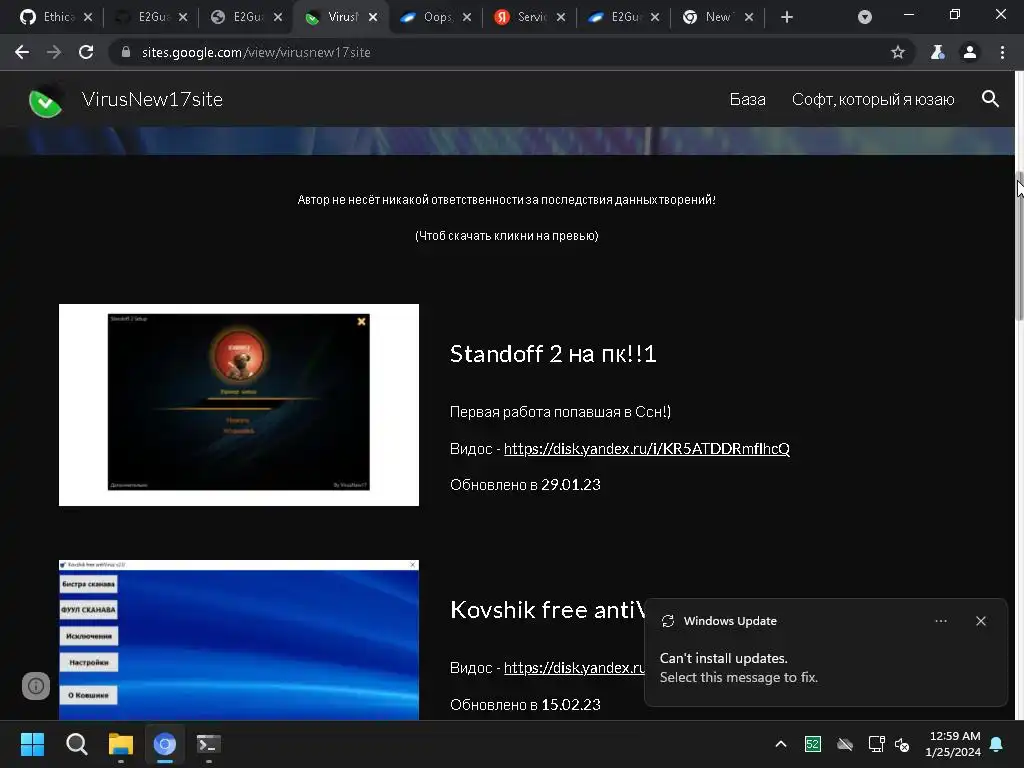The image size is (1024, 768).
Task: Bookmark this page with the star icon
Action: [898, 52]
